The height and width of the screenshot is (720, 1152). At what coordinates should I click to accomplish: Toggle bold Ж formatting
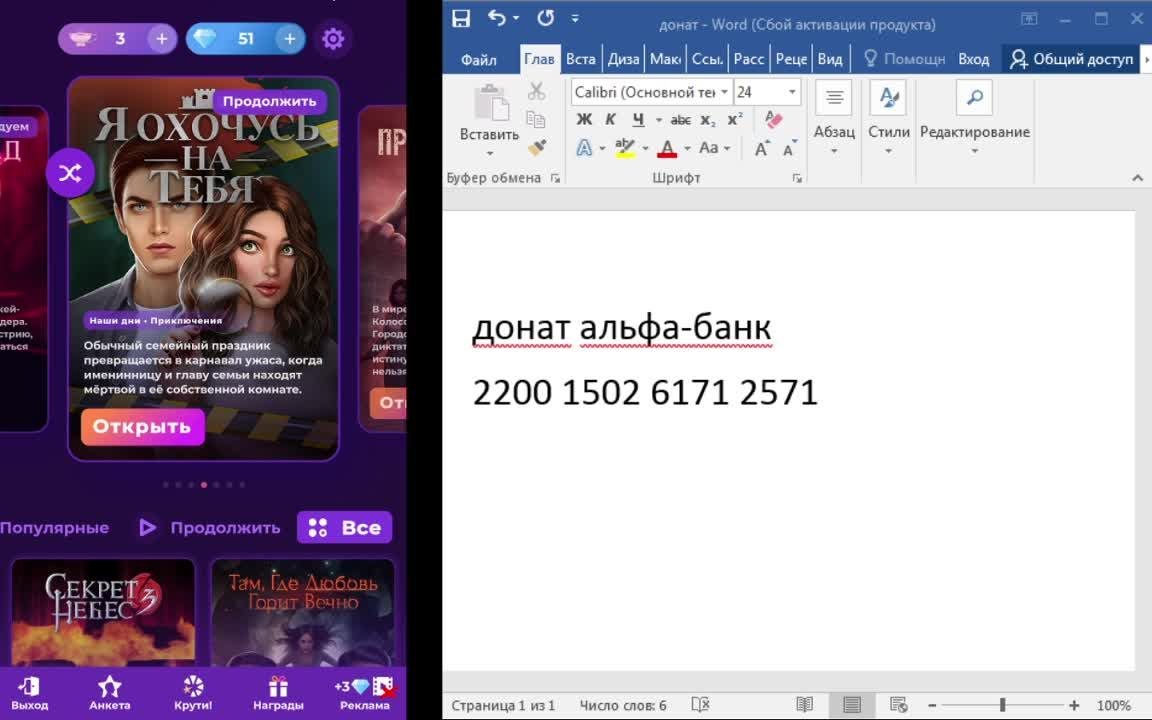584,120
